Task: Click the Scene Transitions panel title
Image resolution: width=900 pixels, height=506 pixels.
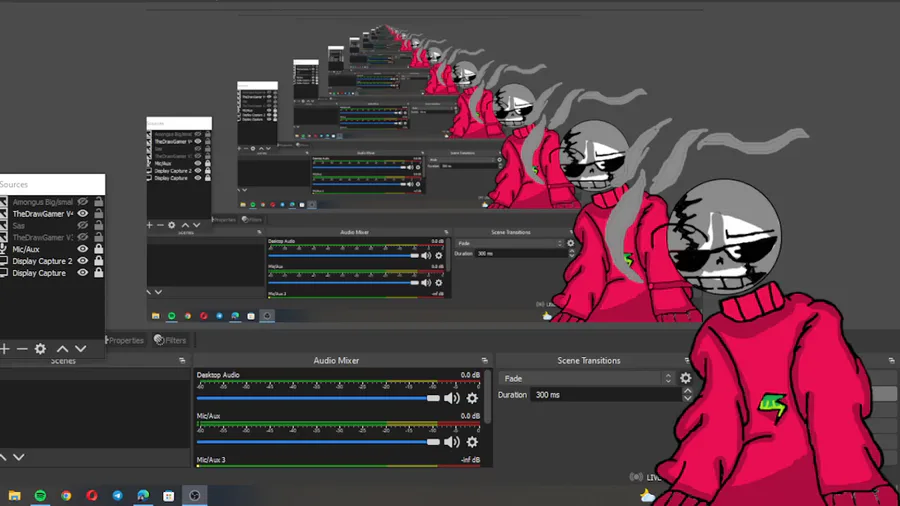Action: [588, 360]
